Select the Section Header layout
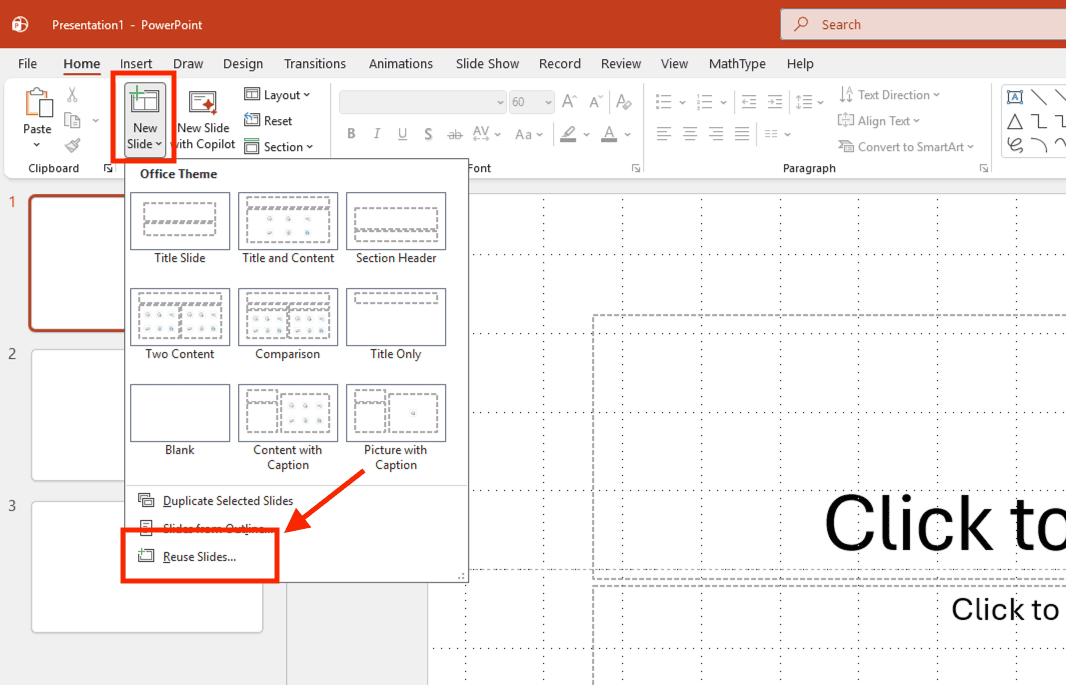Screen dimensions: 1066x685 pyautogui.click(x=396, y=228)
